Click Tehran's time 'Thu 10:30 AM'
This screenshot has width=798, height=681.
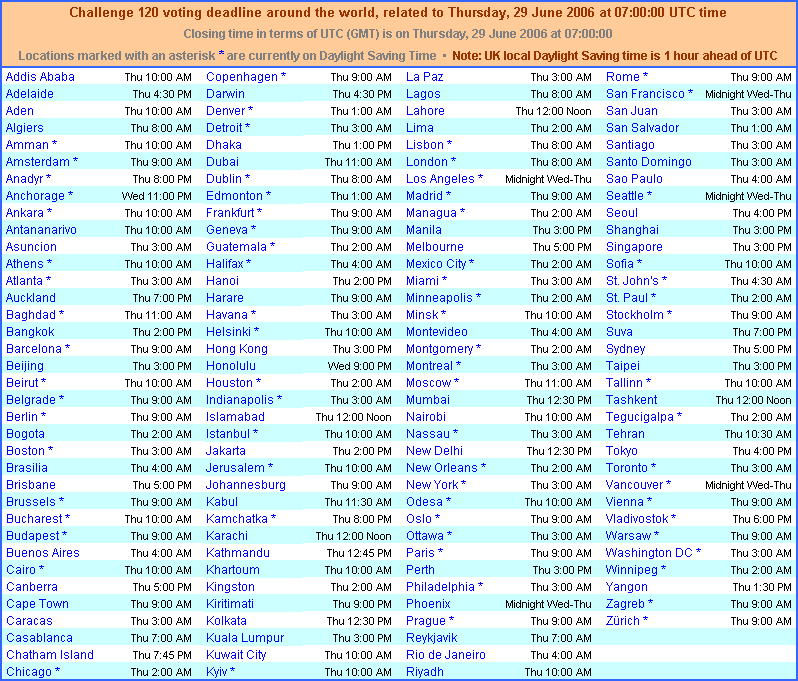(758, 434)
